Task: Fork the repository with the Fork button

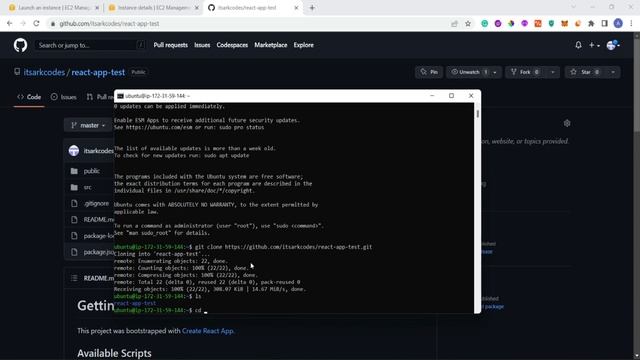Action: tap(525, 72)
